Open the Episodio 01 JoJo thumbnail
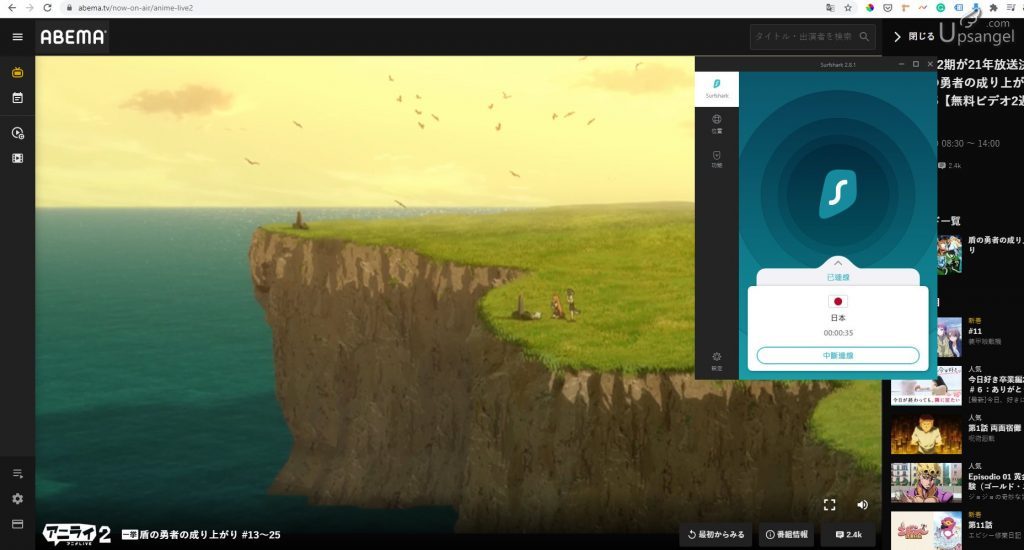The height and width of the screenshot is (550, 1024). [926, 483]
